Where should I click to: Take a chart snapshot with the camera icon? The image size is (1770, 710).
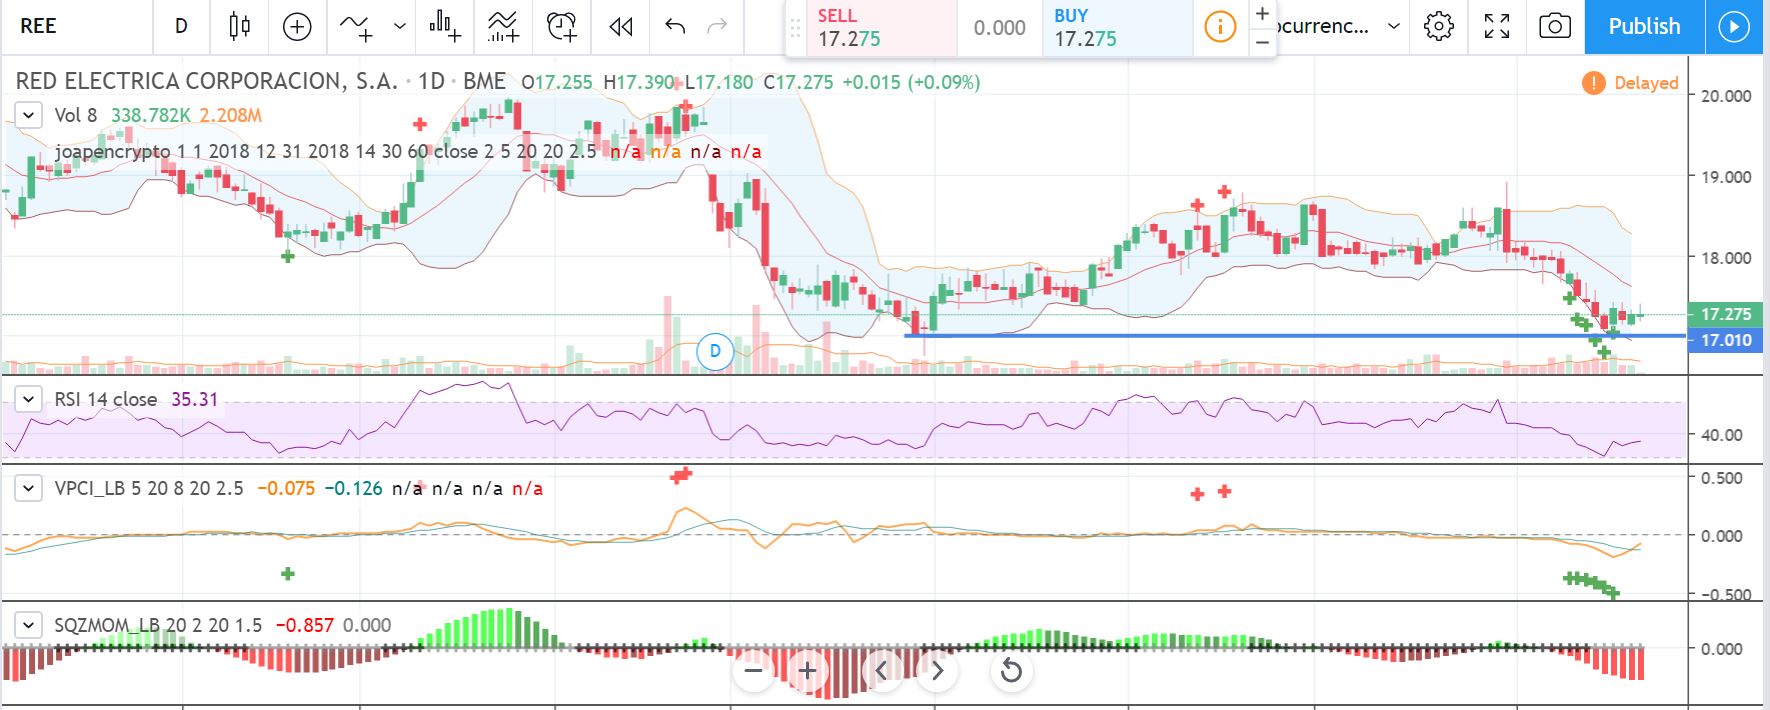(x=1554, y=27)
